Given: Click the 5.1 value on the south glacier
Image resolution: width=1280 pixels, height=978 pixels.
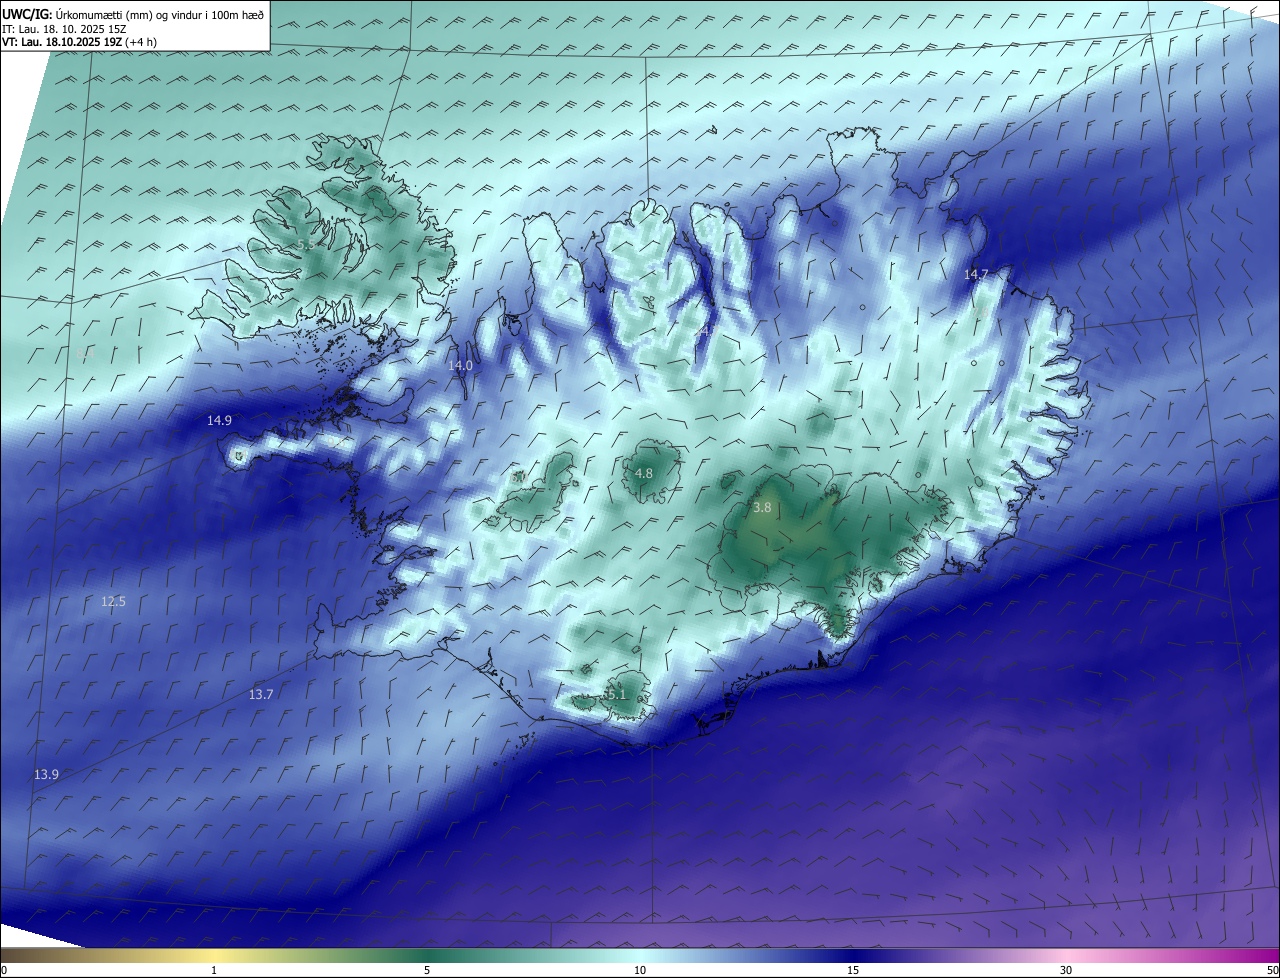Looking at the screenshot, I should point(616,695).
